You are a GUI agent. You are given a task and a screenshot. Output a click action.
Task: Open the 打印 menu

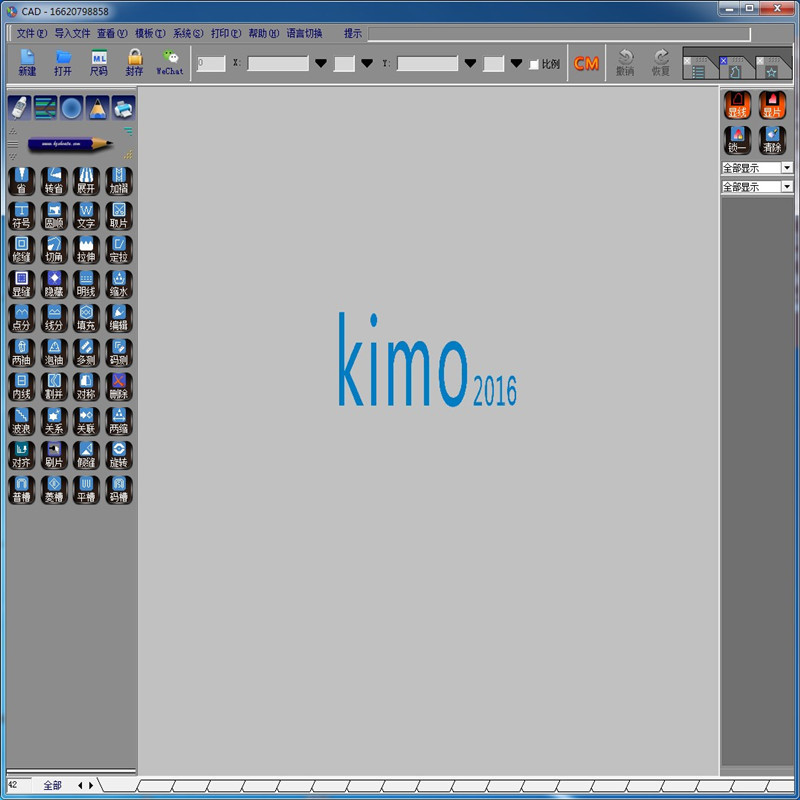click(225, 33)
